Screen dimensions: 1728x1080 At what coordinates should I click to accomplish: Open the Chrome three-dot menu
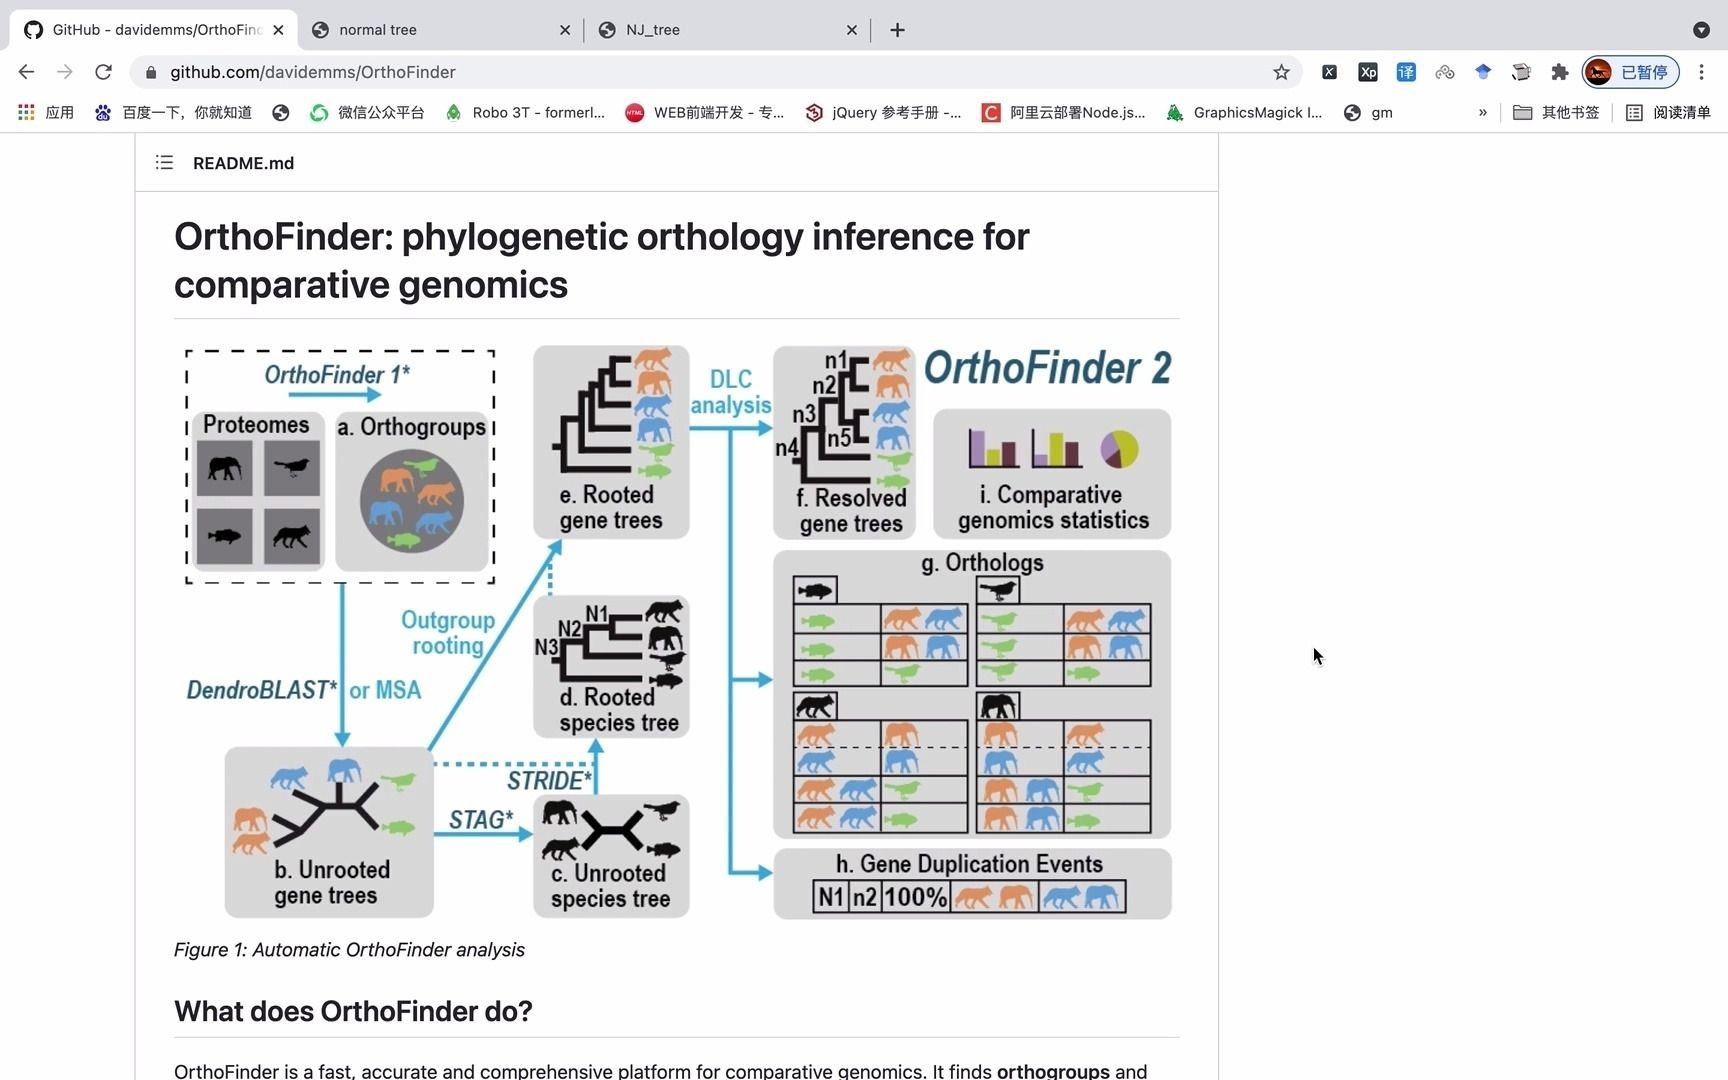point(1701,72)
